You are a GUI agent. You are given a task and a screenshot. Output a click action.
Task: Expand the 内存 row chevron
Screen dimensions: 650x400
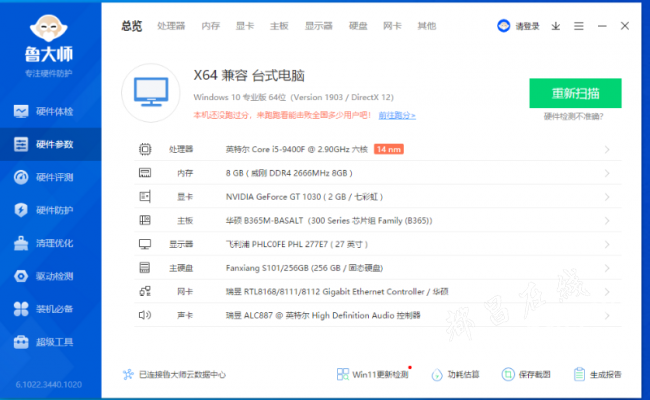point(607,173)
